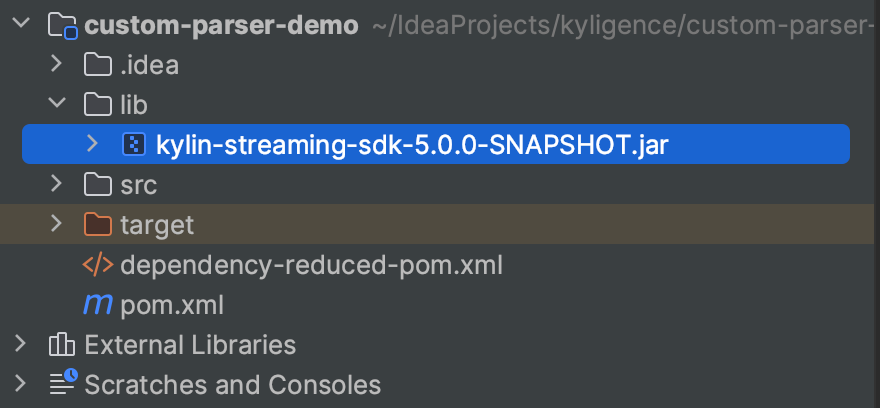Click the orange target folder icon
Image resolution: width=880 pixels, height=408 pixels.
pyautogui.click(x=97, y=225)
